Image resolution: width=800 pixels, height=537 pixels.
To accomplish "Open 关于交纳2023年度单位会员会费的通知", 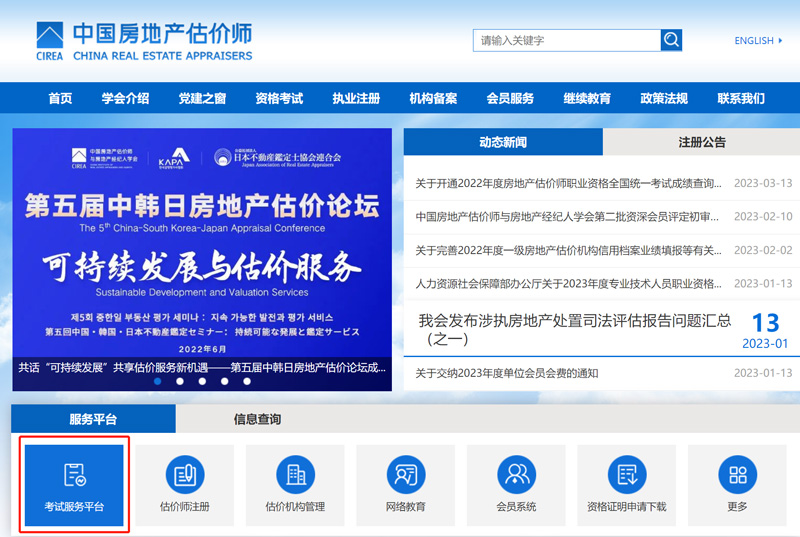I will pos(507,373).
